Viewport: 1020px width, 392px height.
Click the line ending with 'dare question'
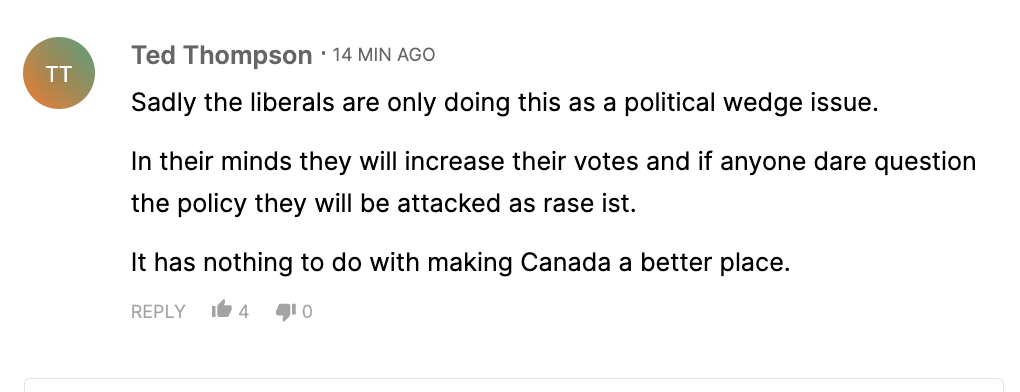click(x=554, y=161)
